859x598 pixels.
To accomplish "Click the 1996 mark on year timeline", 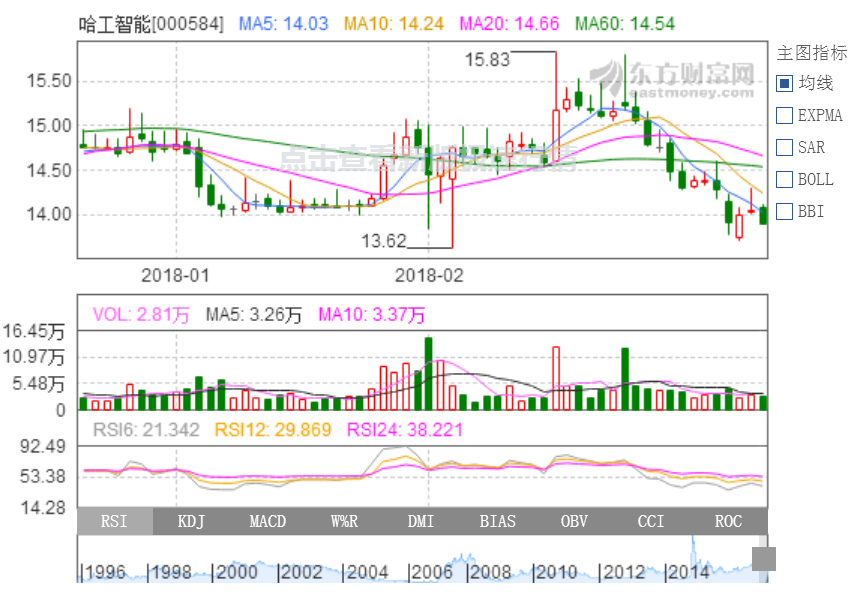I will 104,572.
